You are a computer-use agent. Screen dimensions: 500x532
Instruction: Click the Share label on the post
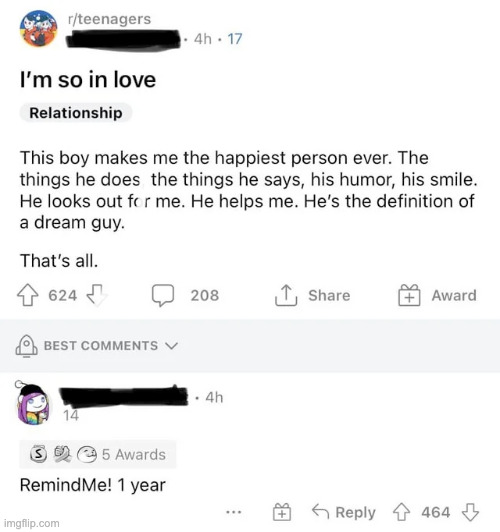point(329,295)
